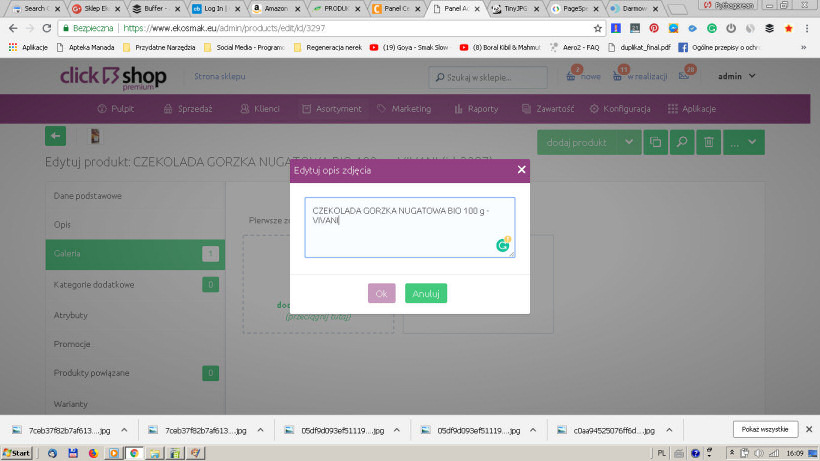Switch to the Buffer browser tab
Screen dimensions: 820x461
pyautogui.click(x=156, y=8)
